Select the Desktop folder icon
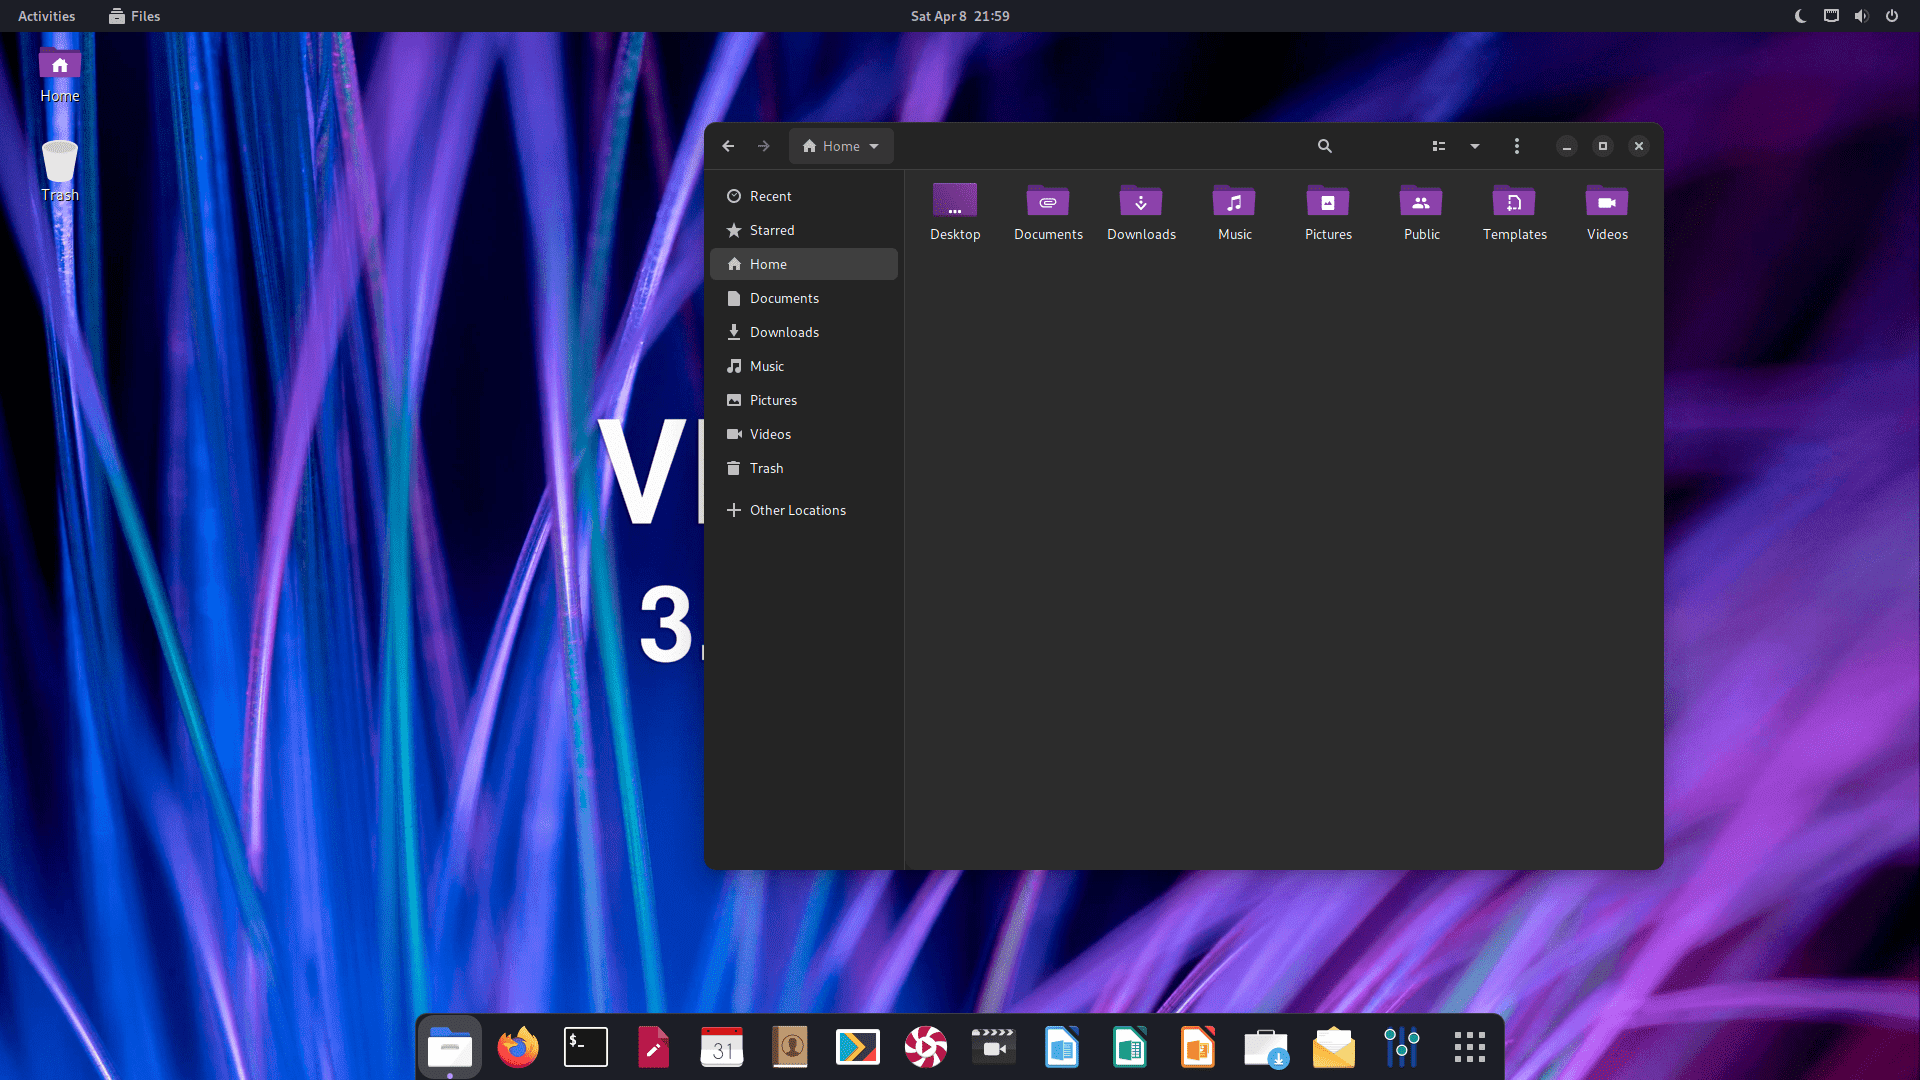Viewport: 1920px width, 1080px height. (955, 200)
